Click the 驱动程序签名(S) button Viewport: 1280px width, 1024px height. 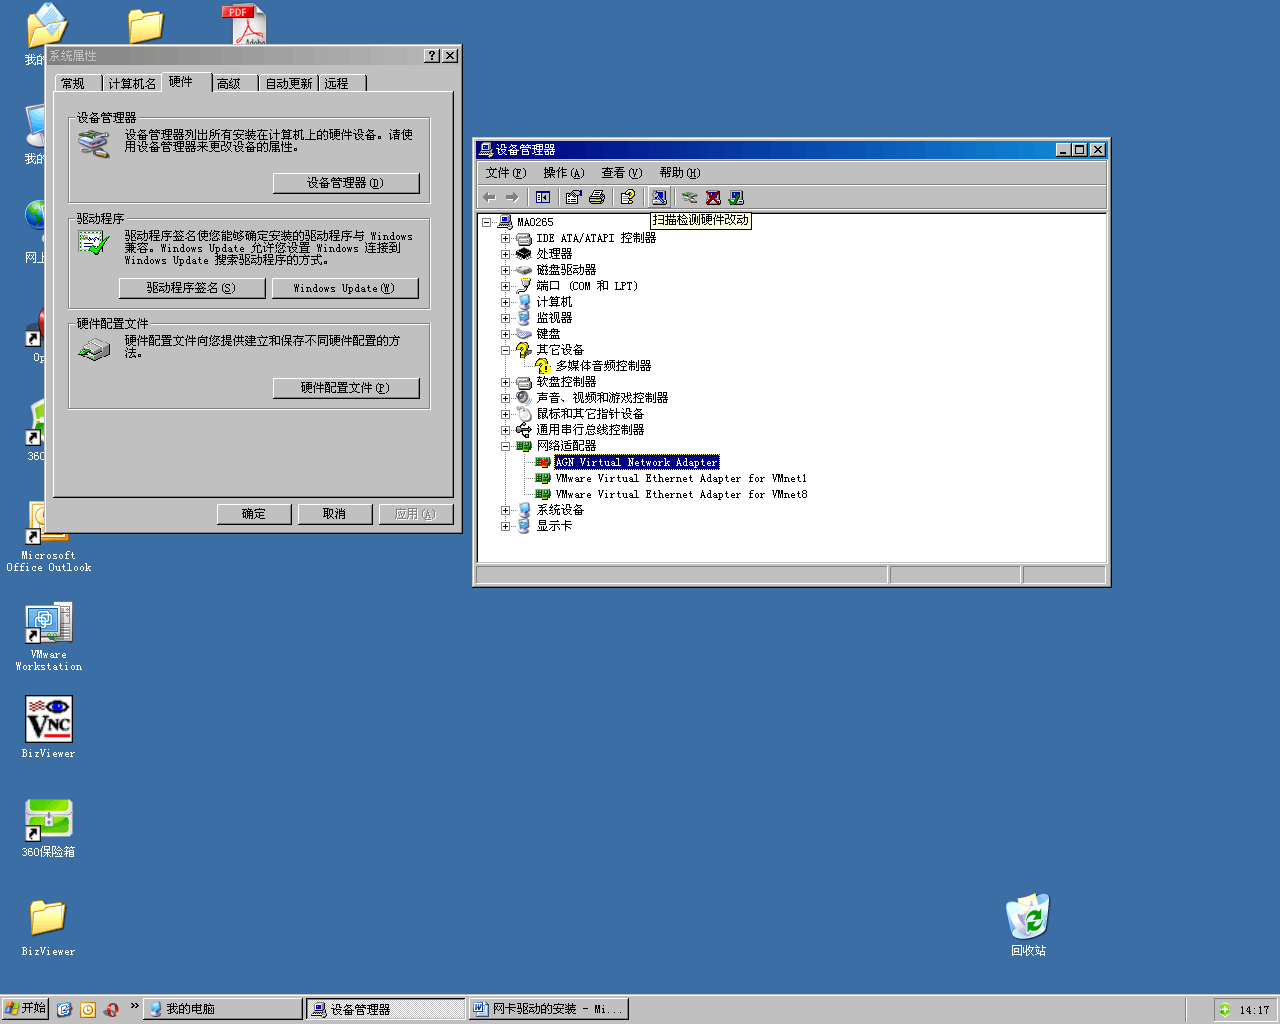coord(192,288)
